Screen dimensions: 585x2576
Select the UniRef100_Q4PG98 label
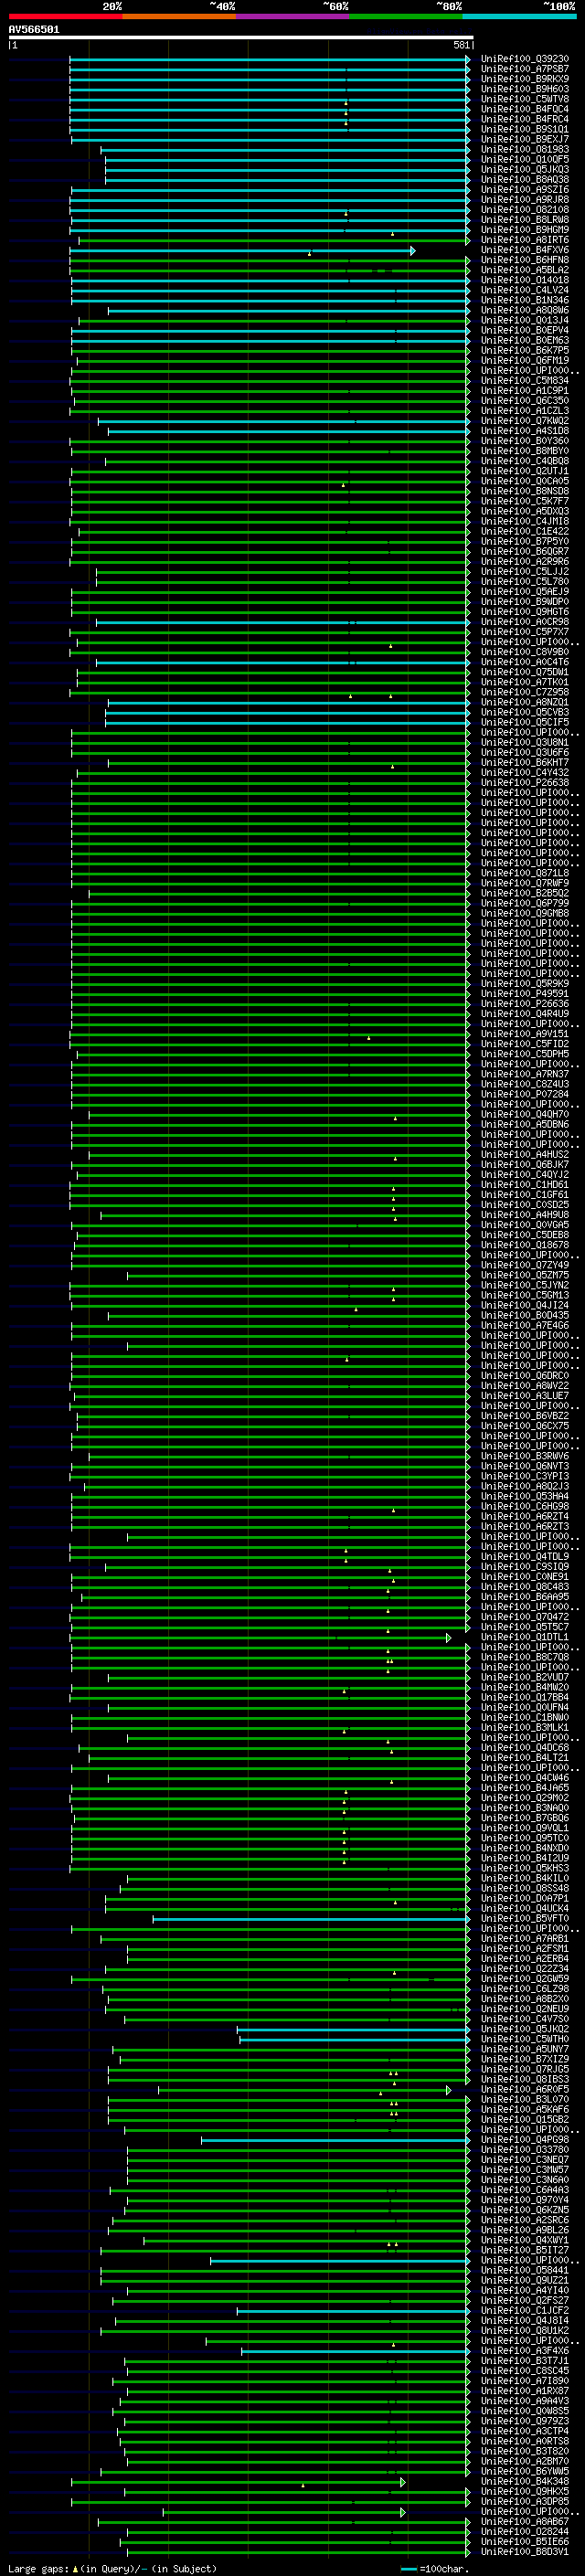click(x=525, y=2140)
